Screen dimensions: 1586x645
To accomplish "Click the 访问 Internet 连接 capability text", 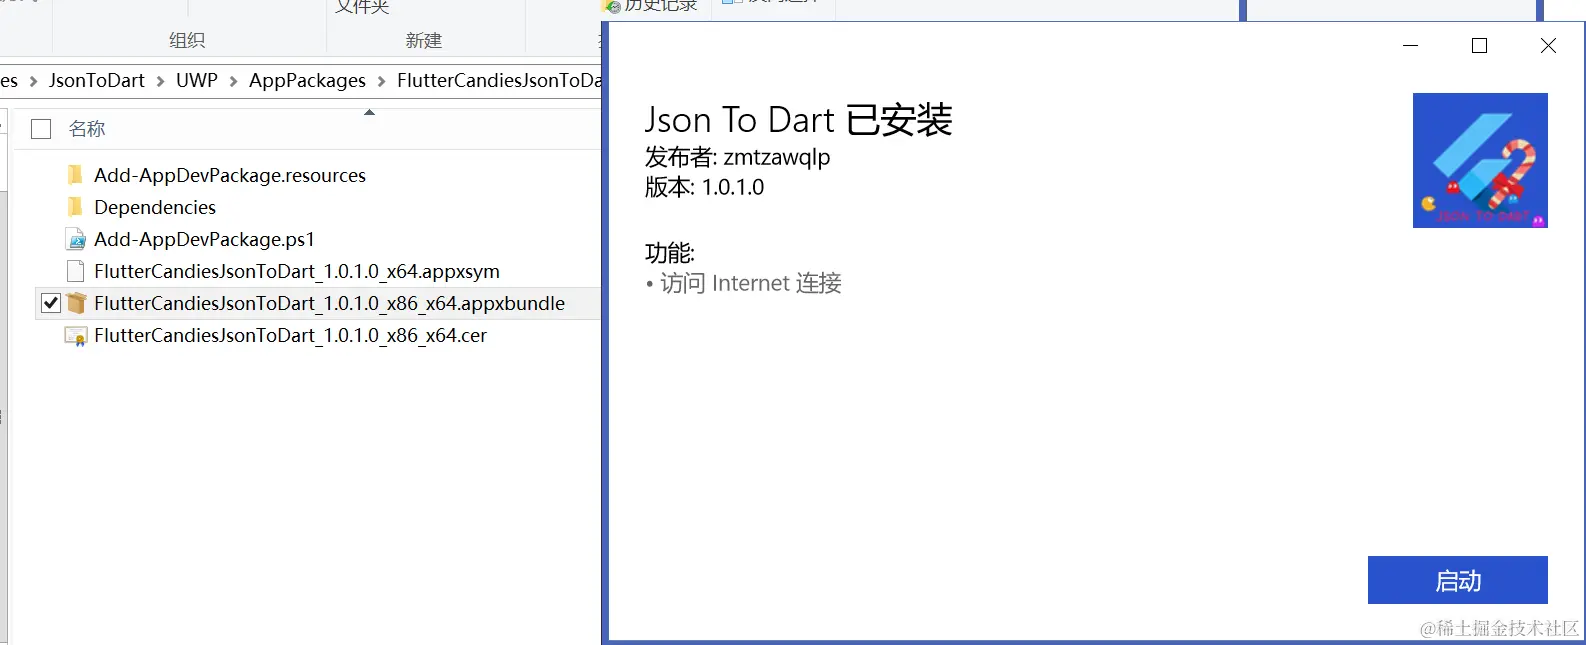I will (750, 283).
